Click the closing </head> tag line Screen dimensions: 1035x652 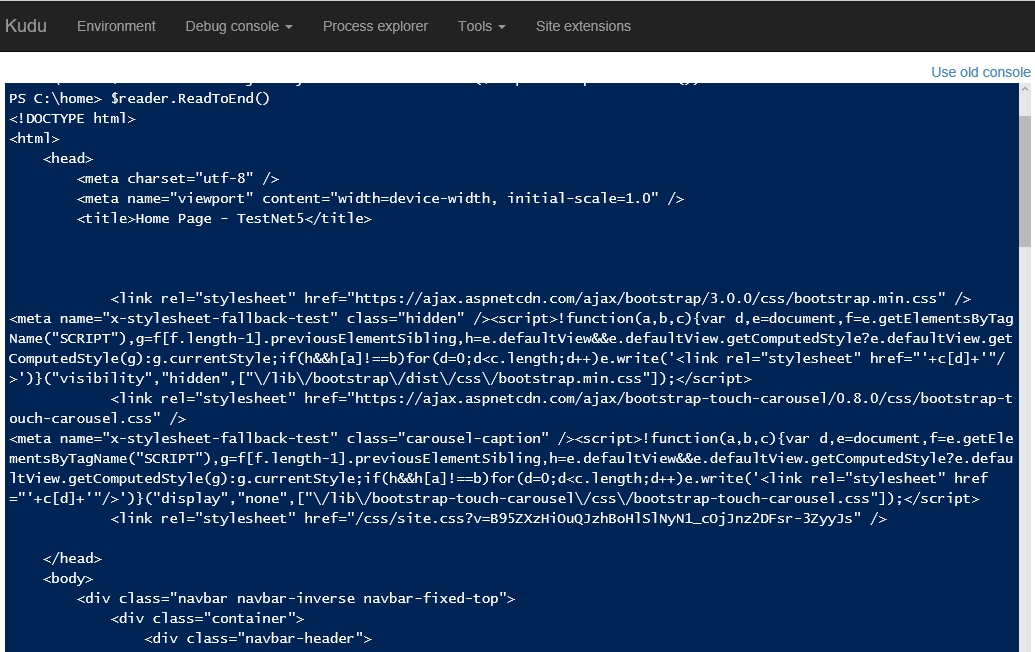click(x=73, y=558)
